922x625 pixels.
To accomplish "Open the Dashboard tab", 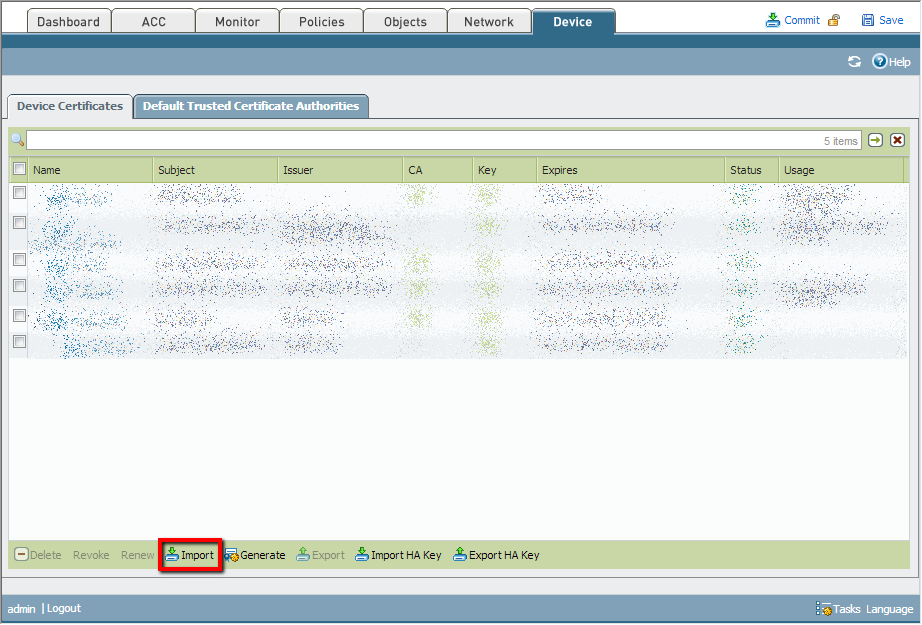I will [69, 22].
